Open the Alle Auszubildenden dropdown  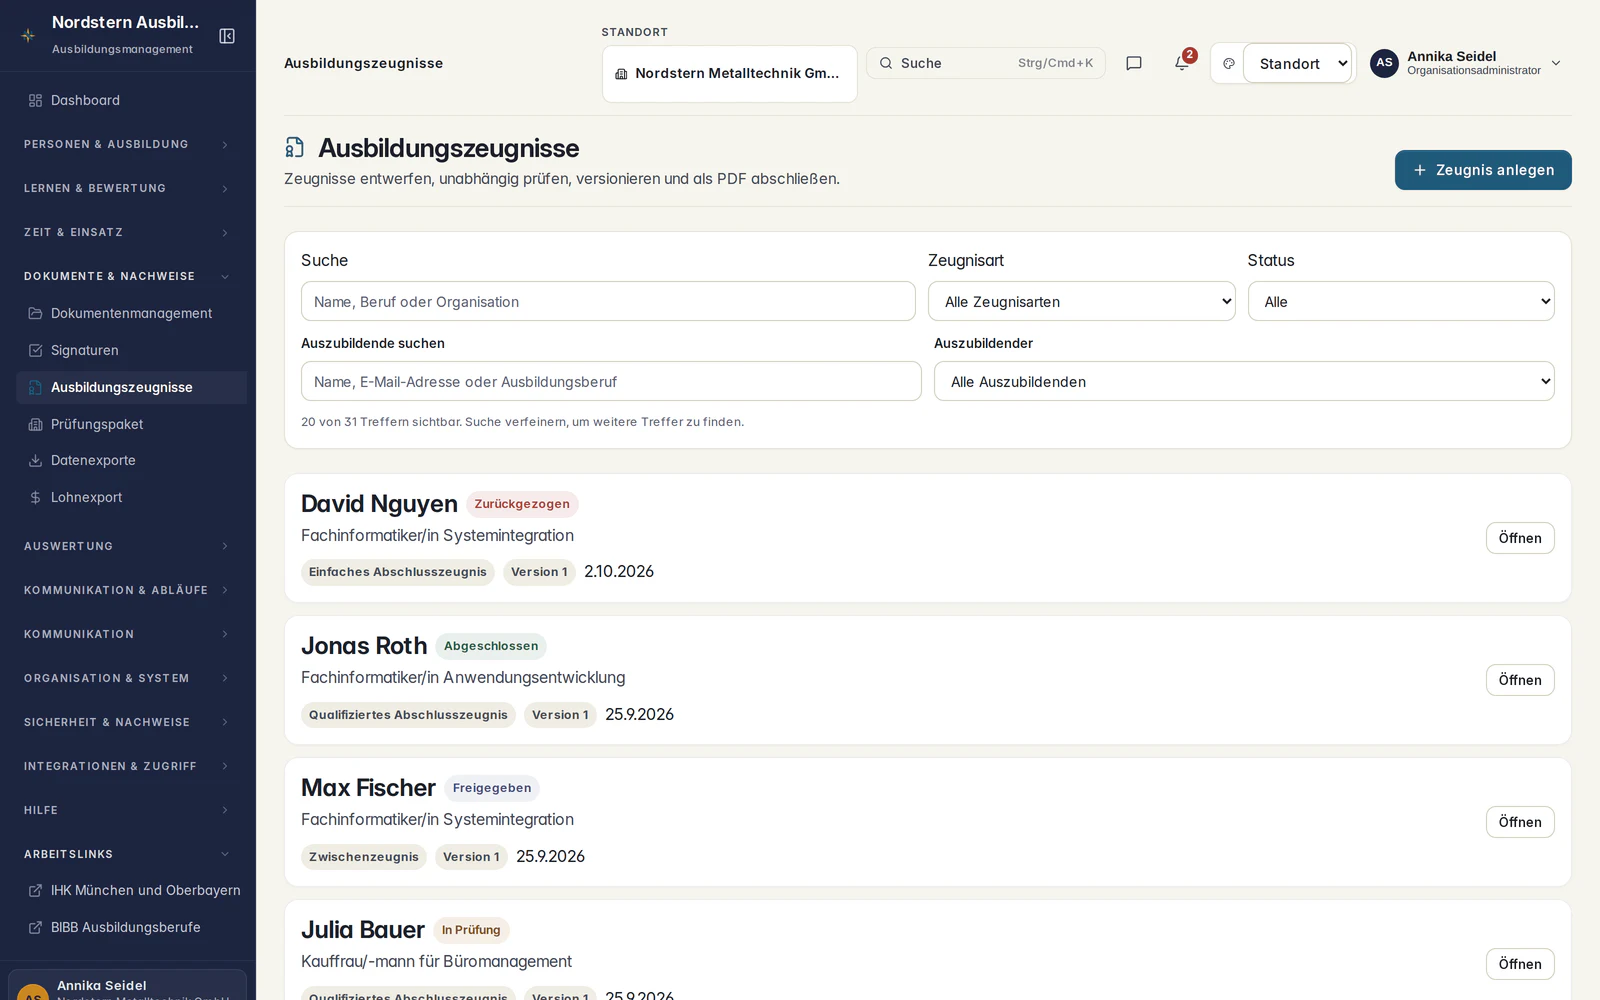[1244, 381]
